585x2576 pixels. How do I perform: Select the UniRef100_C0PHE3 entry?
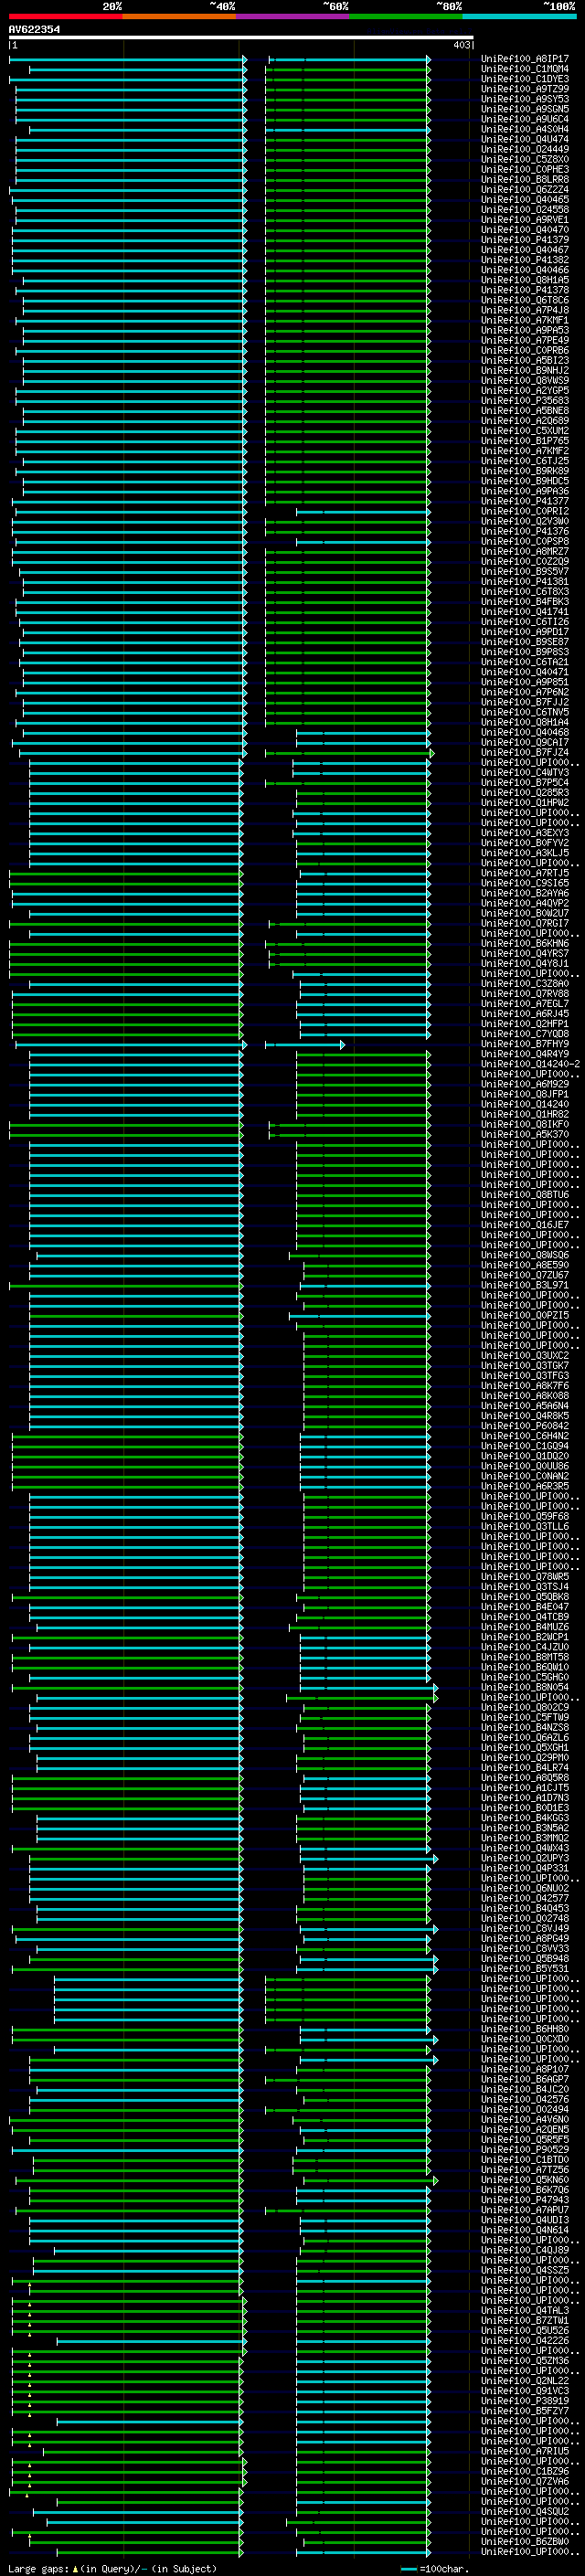(525, 169)
